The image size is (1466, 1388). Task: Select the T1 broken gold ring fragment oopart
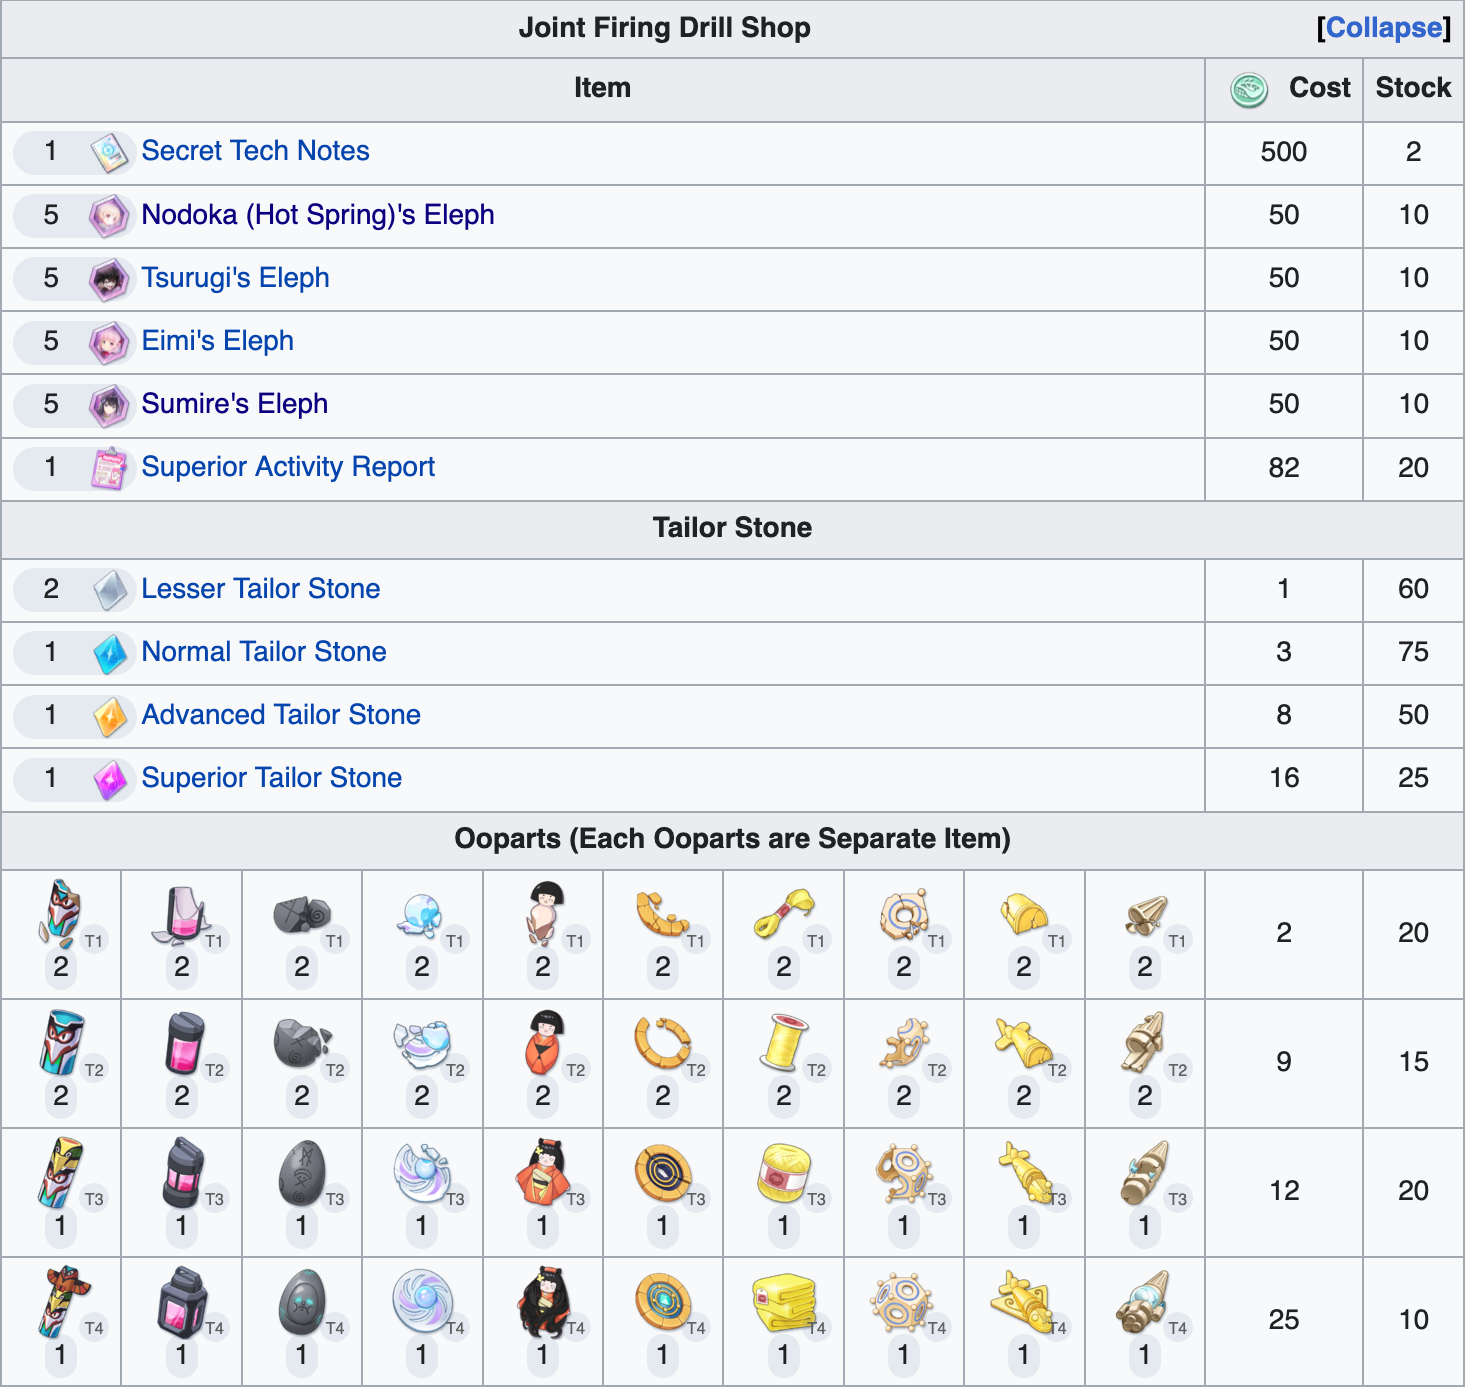point(662,914)
